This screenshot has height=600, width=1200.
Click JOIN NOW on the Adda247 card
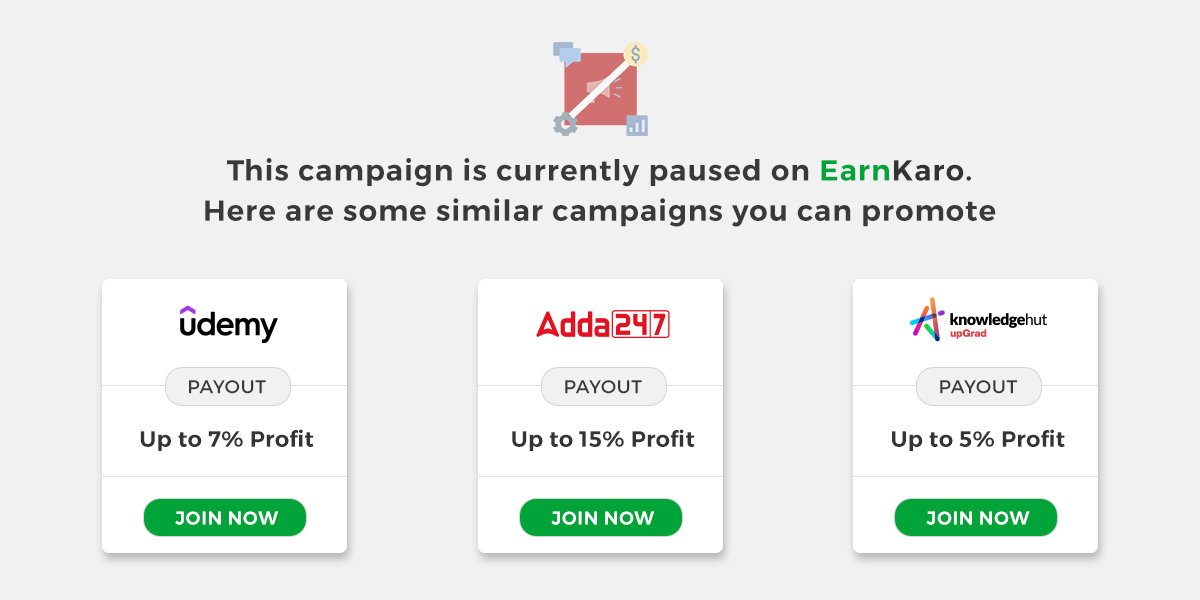coord(600,517)
